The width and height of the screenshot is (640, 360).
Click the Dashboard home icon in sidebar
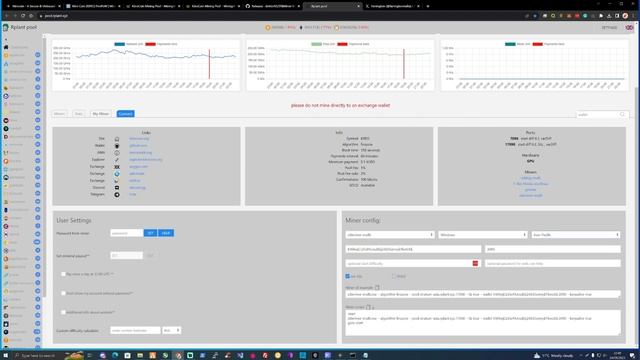click(6, 47)
